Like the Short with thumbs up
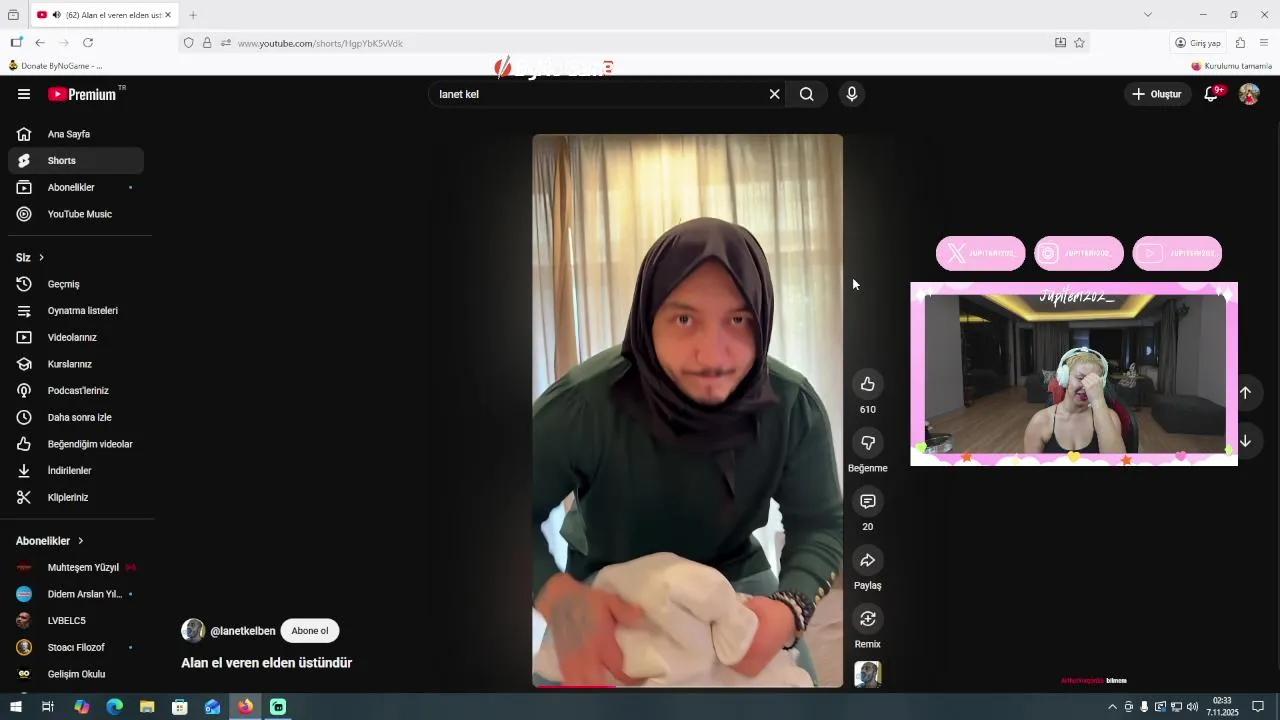Viewport: 1280px width, 720px height. click(868, 384)
